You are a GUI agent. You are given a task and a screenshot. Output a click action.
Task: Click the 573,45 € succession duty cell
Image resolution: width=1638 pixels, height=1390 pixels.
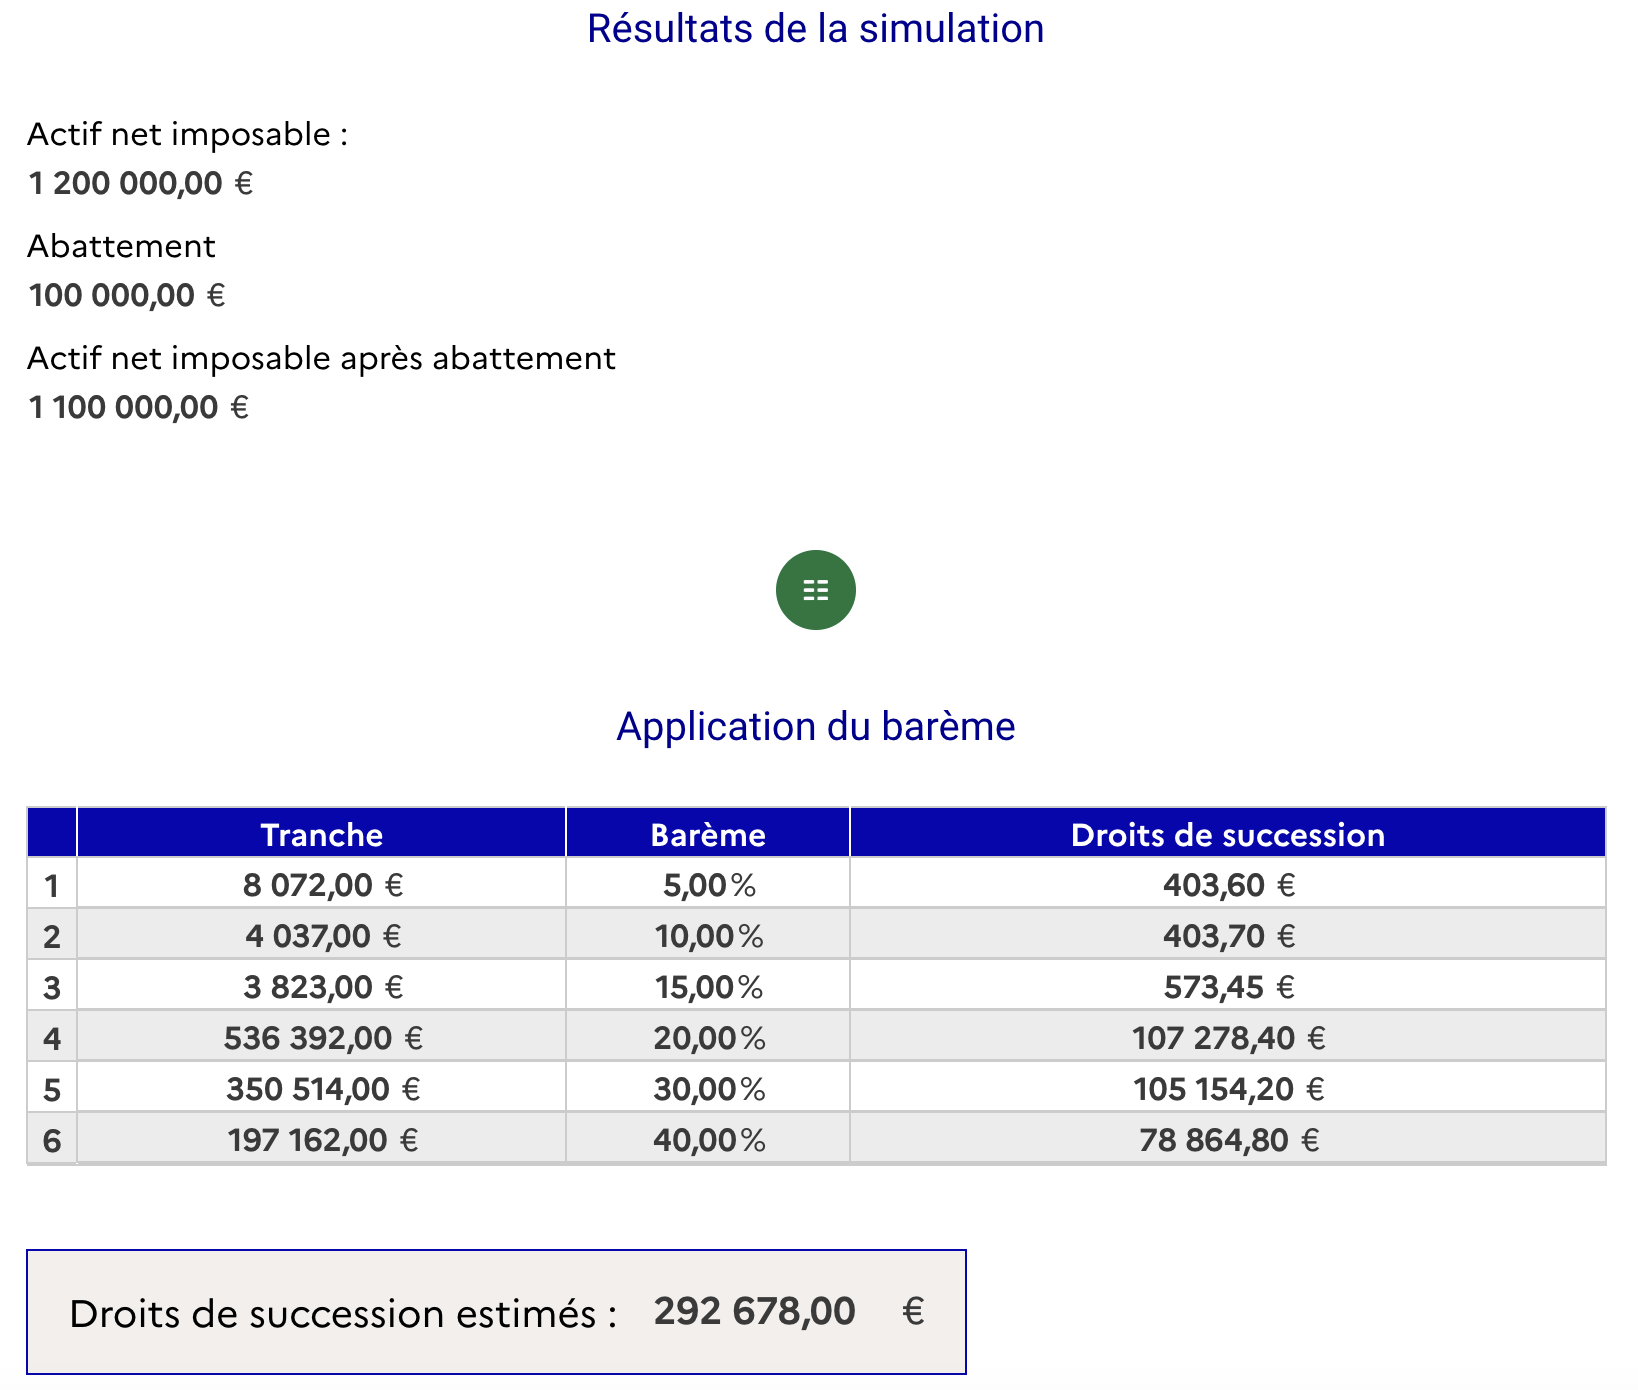[1228, 988]
